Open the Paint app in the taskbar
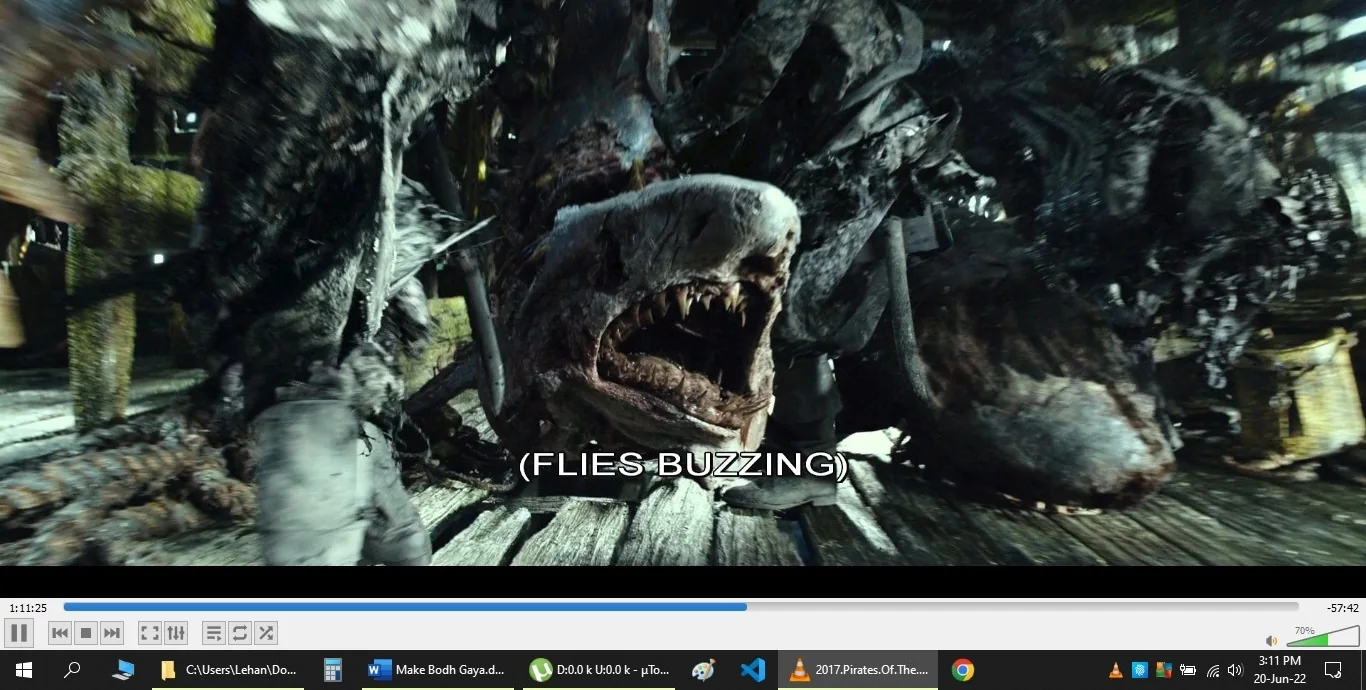 (x=703, y=670)
